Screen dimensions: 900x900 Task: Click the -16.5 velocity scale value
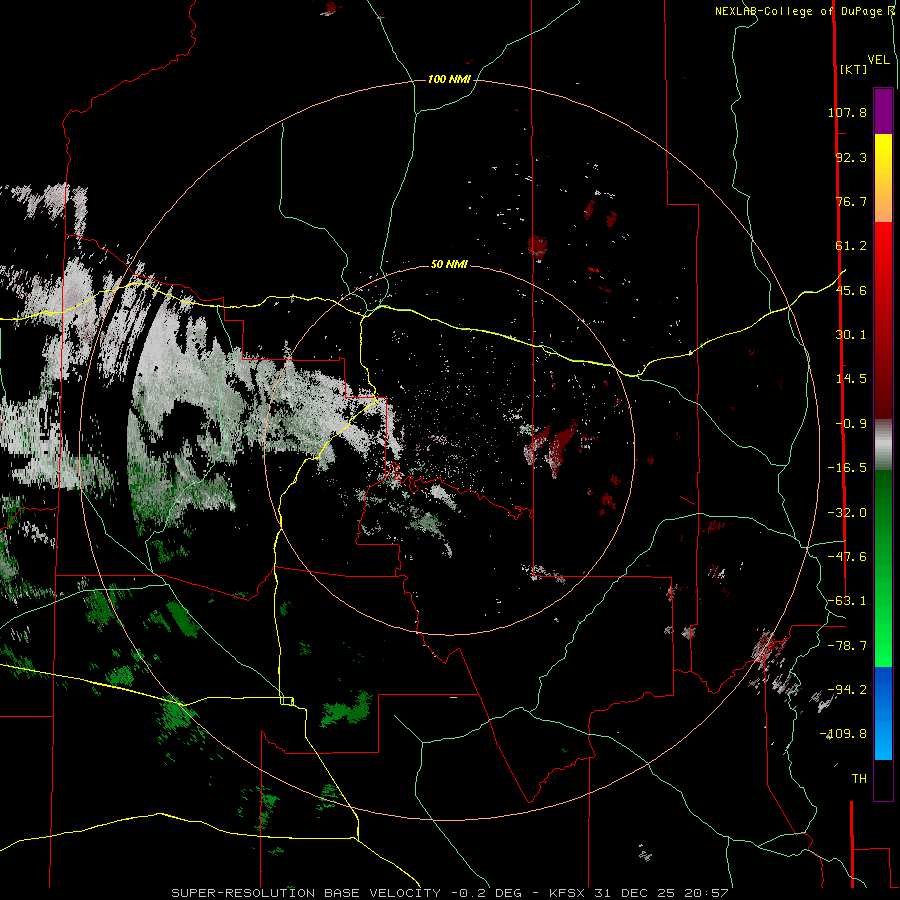point(847,468)
